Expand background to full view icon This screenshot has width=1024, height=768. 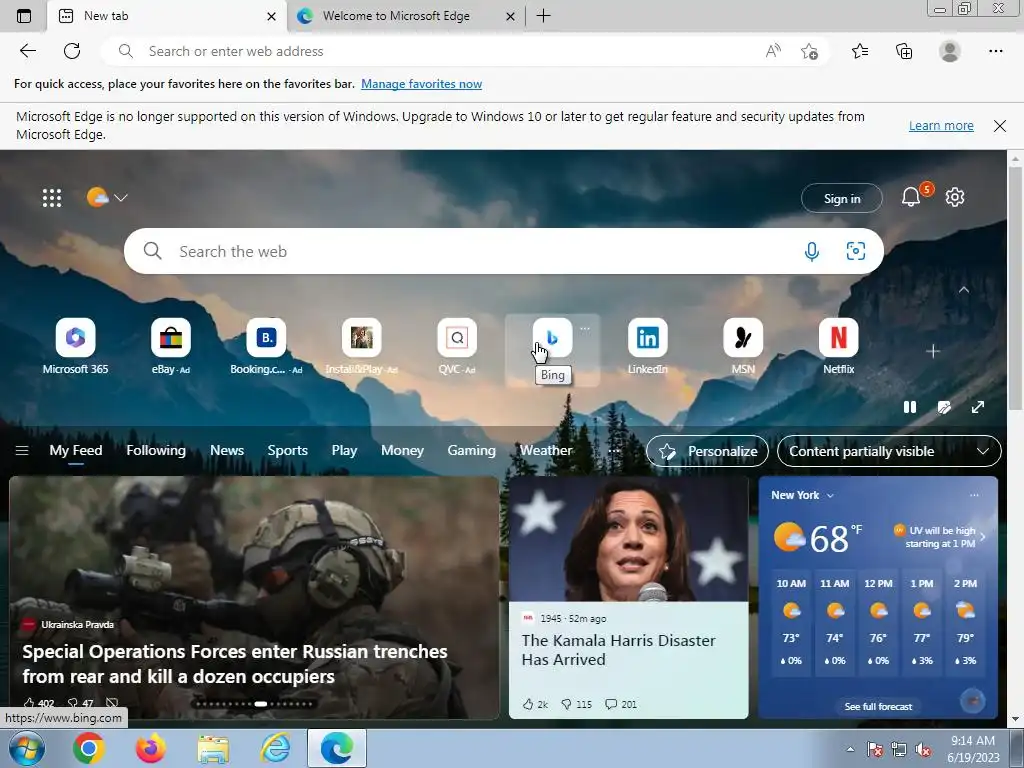click(978, 408)
